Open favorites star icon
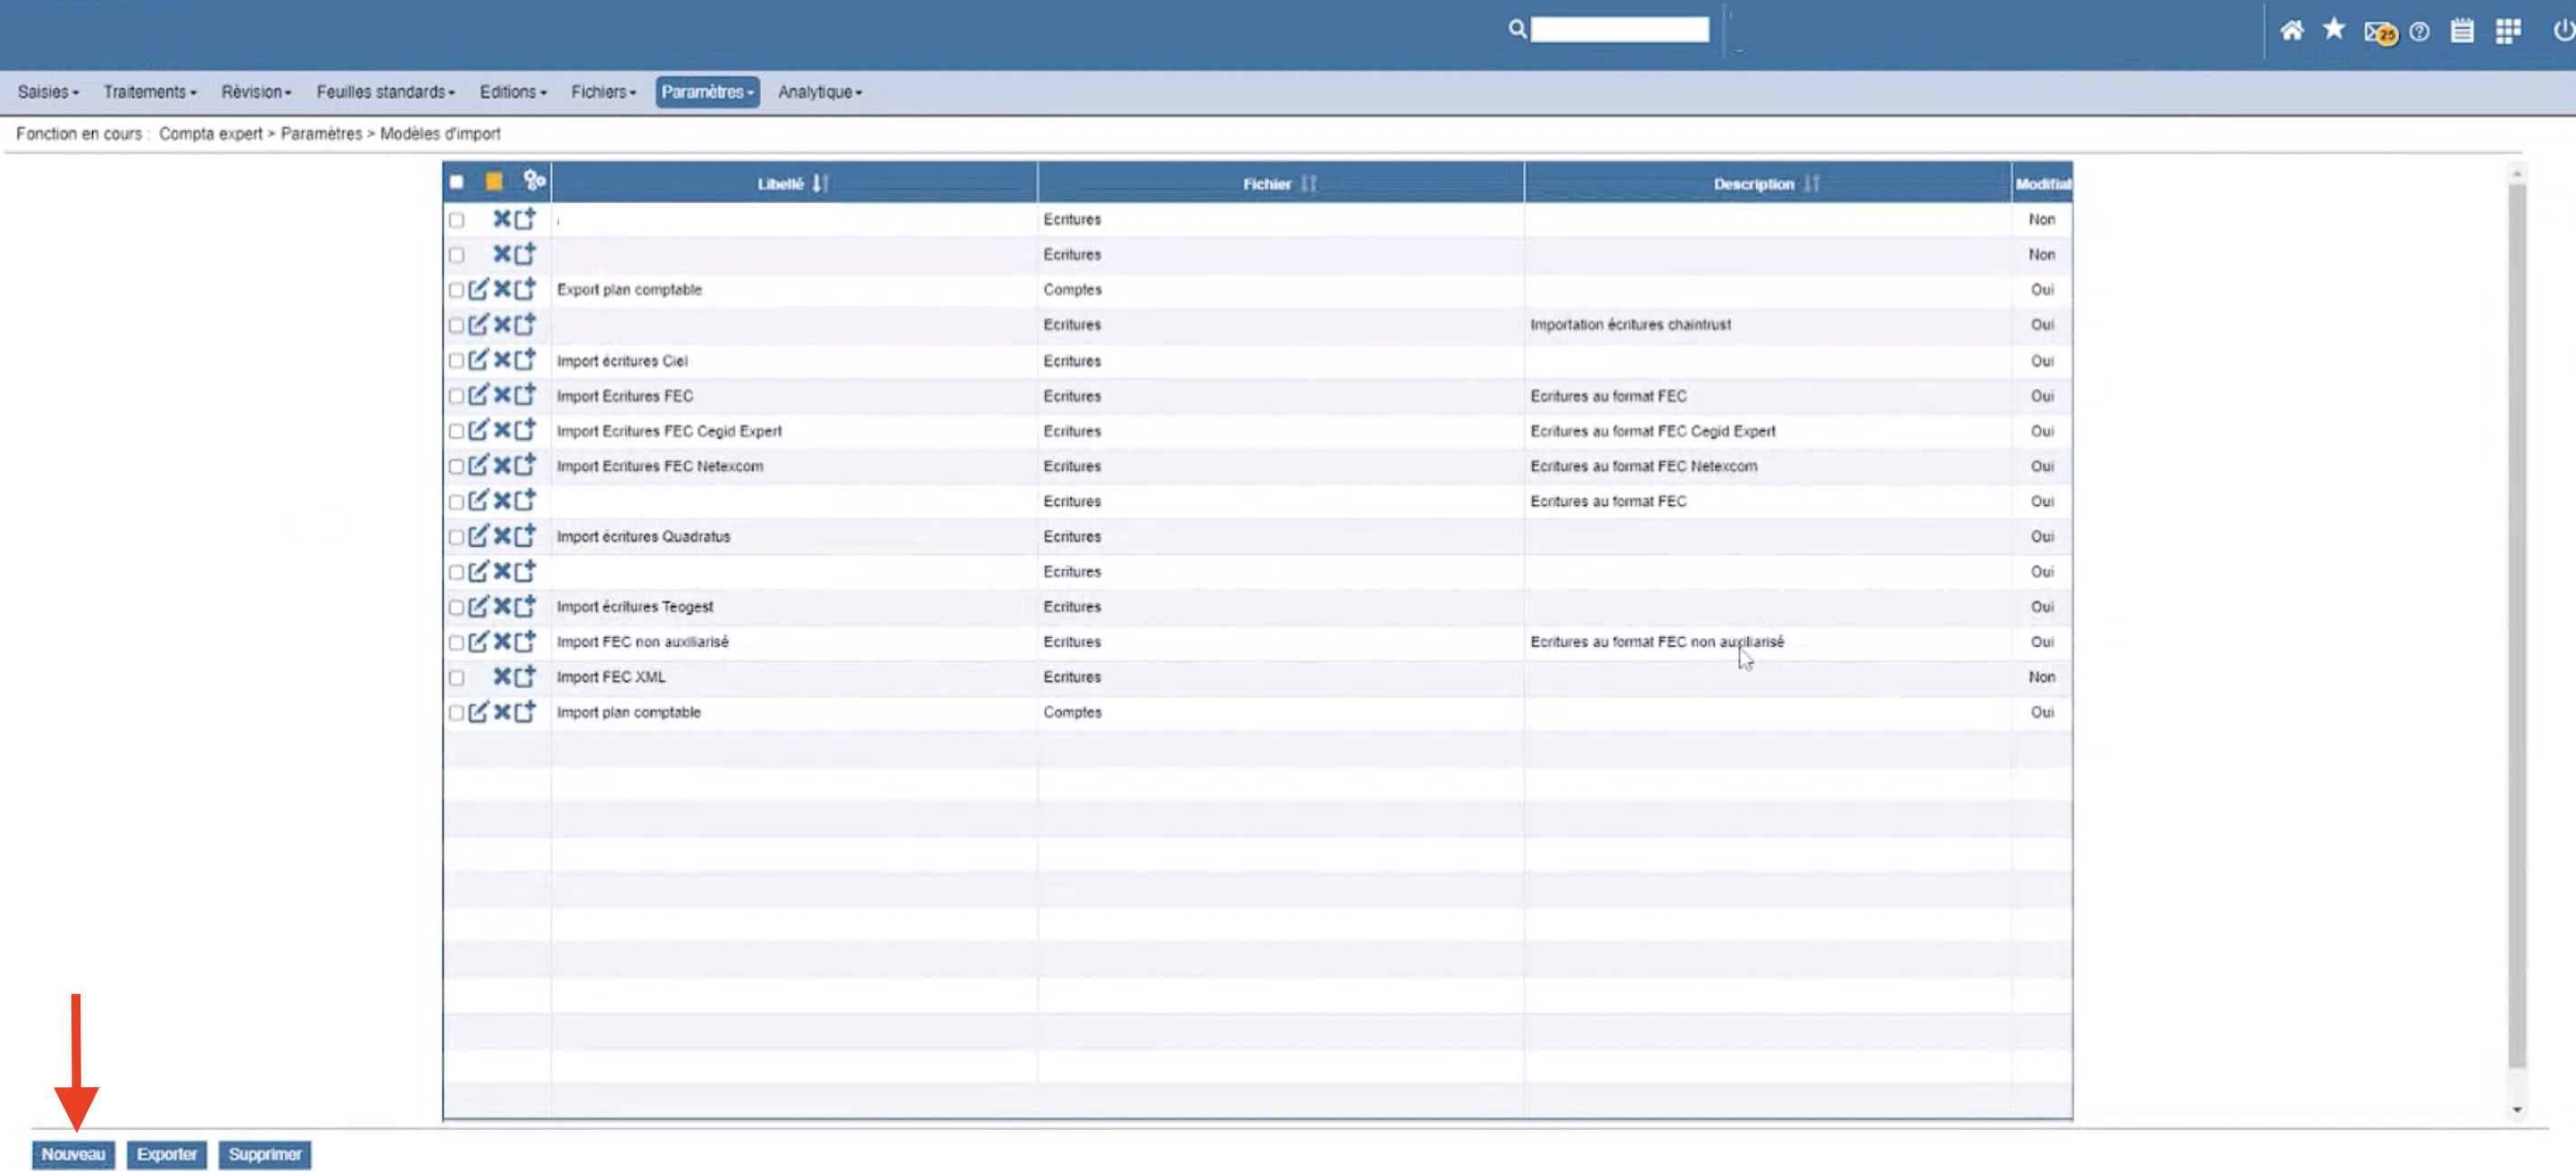The width and height of the screenshot is (2576, 1171). [2334, 29]
